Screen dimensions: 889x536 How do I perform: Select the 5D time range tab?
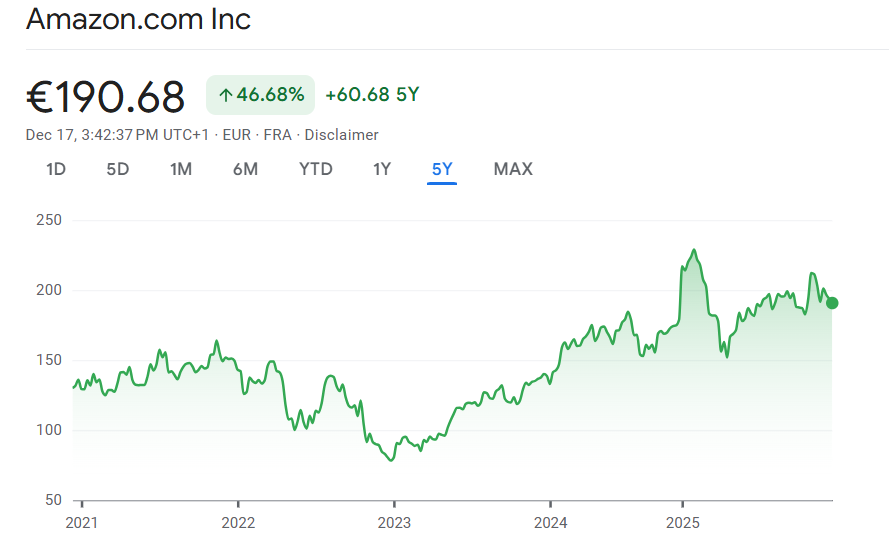(118, 169)
